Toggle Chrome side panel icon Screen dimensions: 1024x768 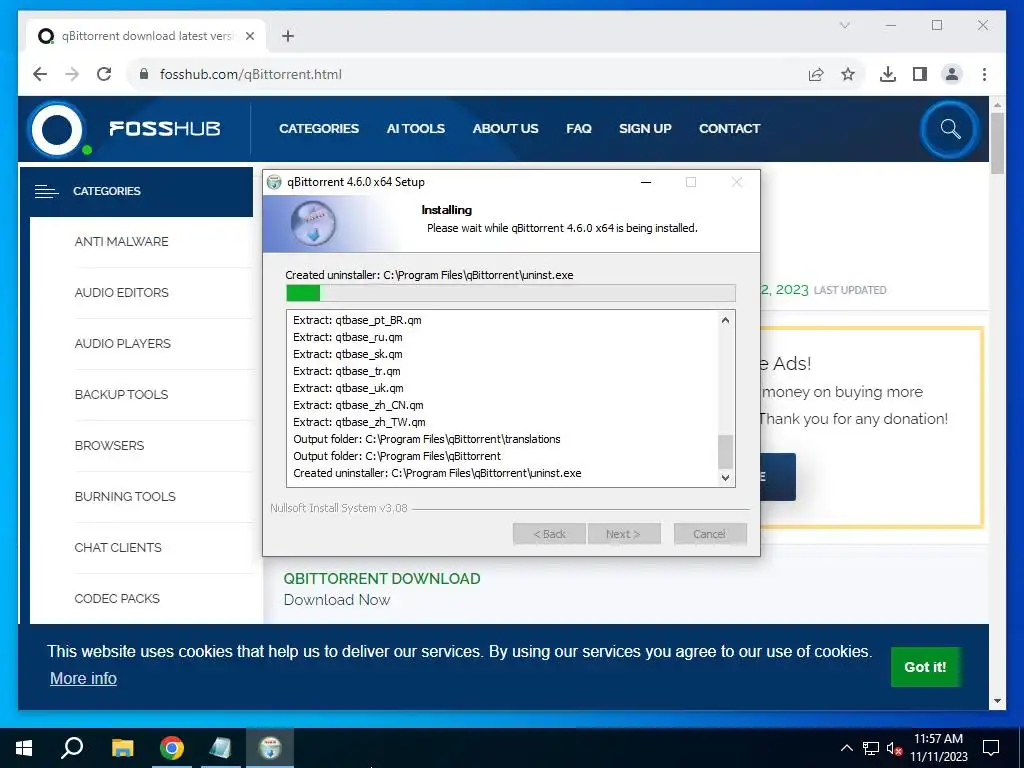[920, 74]
